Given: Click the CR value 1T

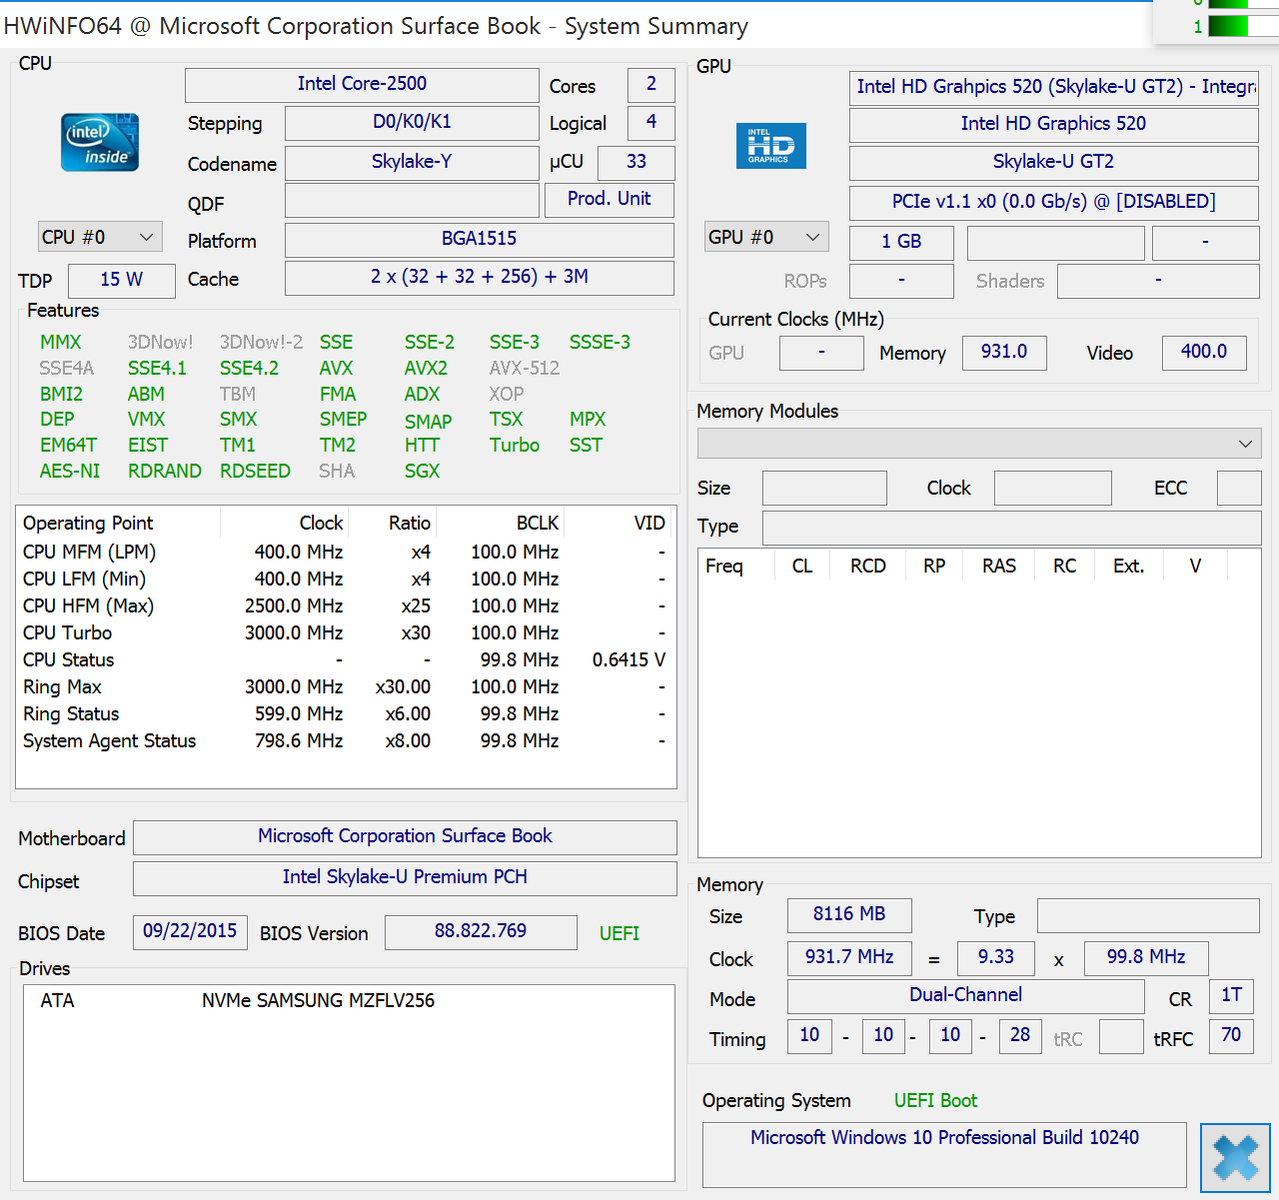Looking at the screenshot, I should [1231, 996].
